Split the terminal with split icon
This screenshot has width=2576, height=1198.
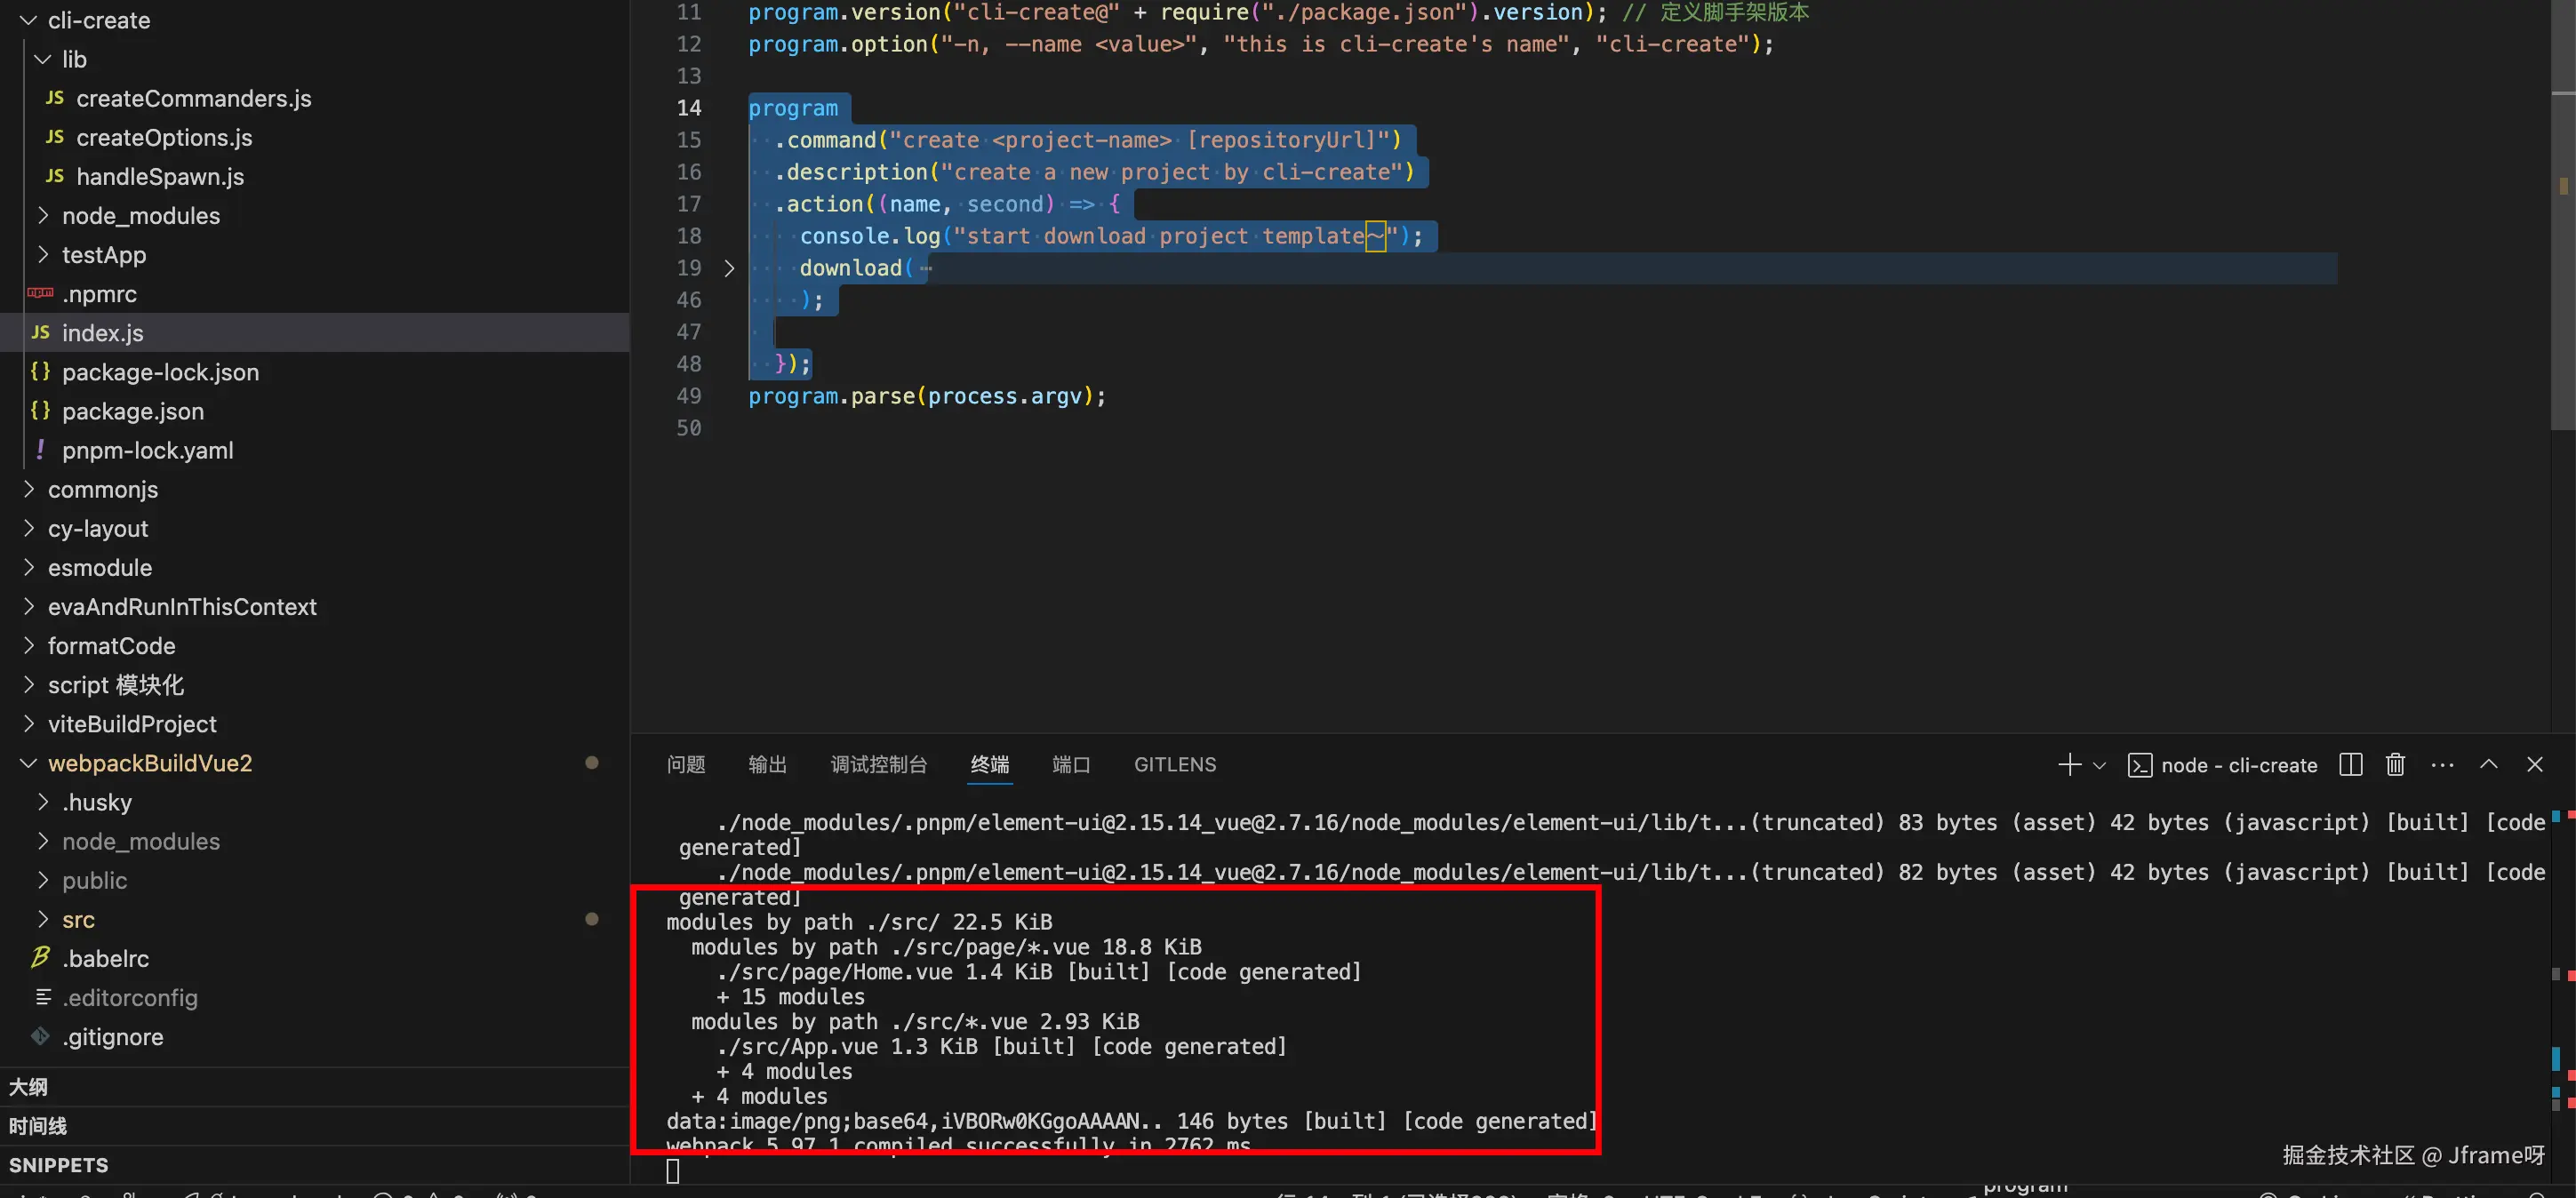2351,765
